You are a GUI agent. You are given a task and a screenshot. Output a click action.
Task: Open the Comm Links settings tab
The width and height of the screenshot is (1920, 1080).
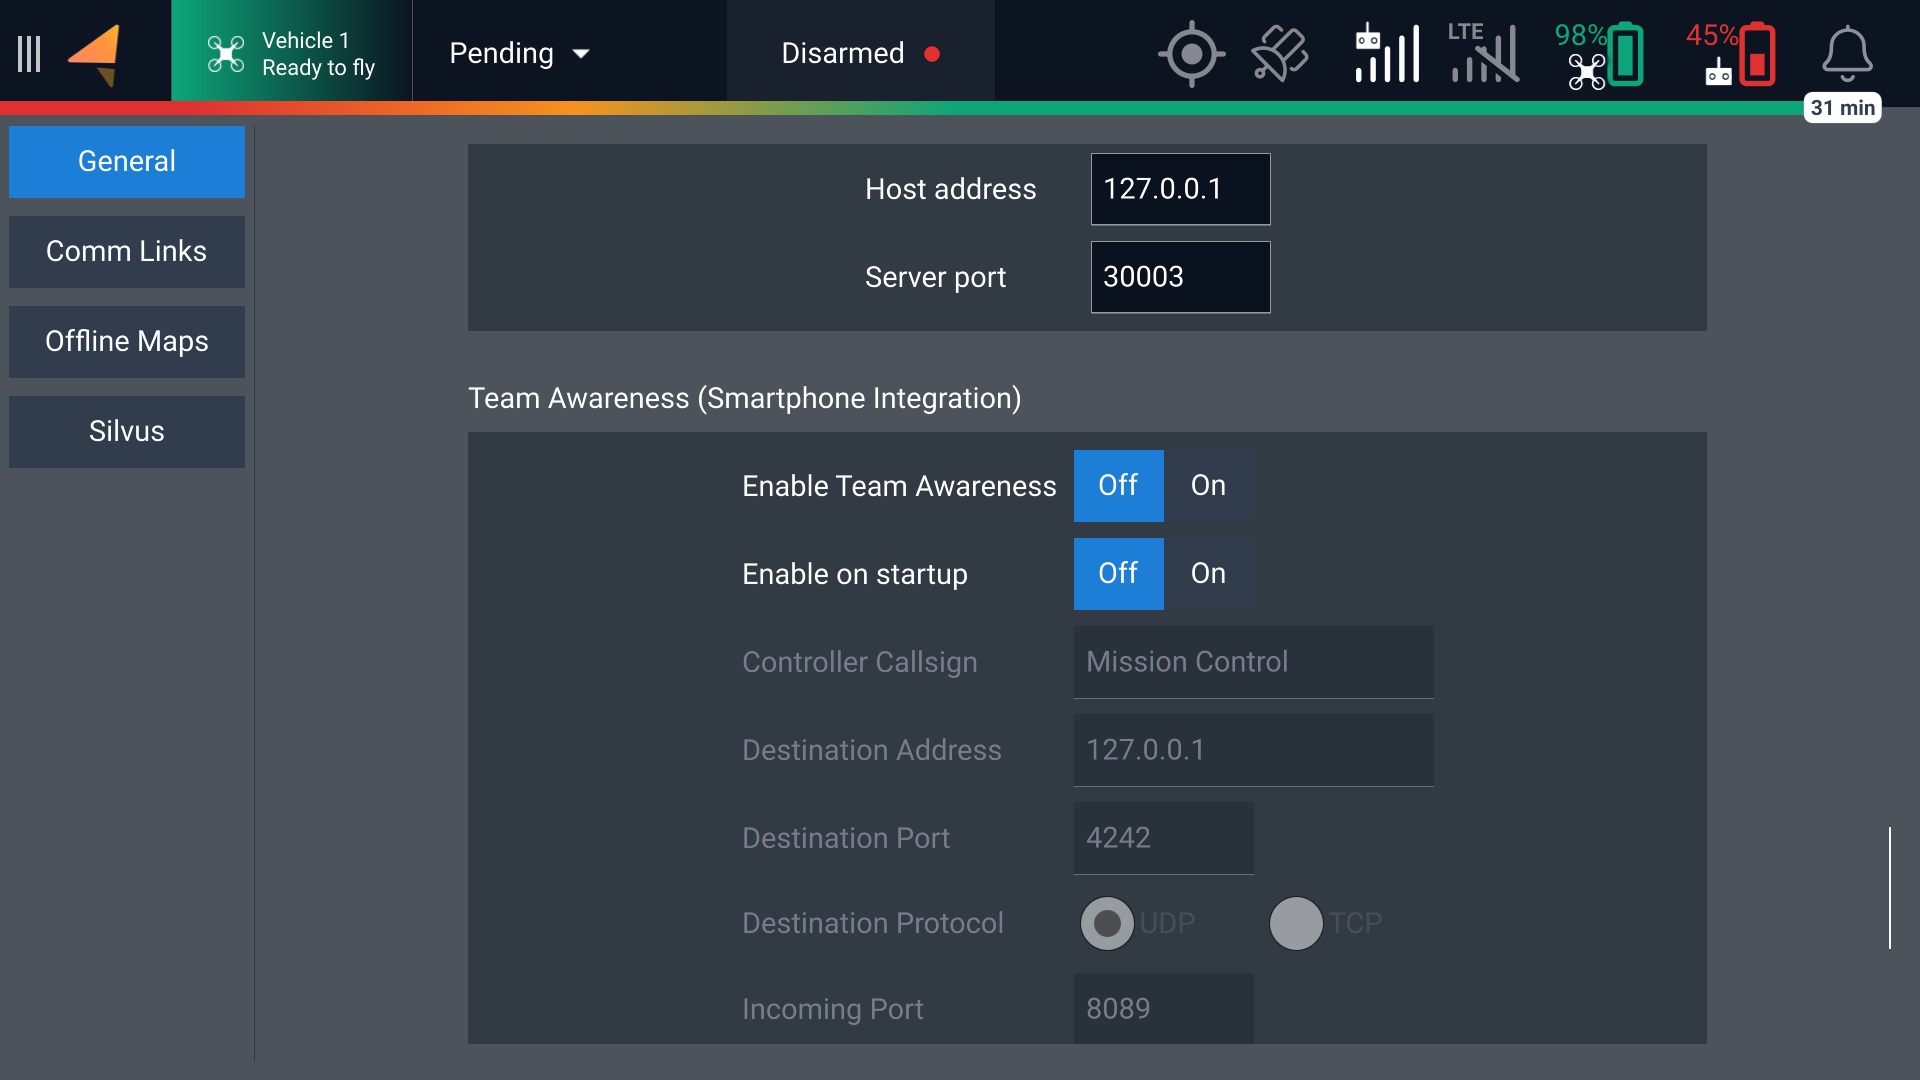click(127, 252)
